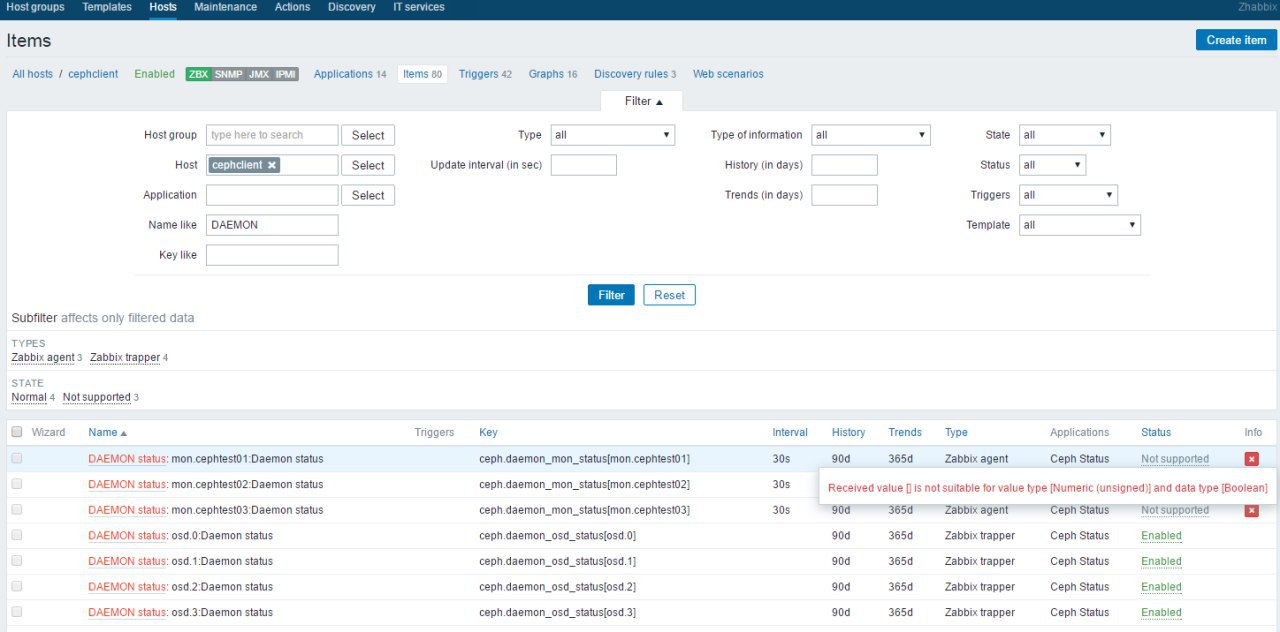Apply the Not supported state subfilter

click(96, 398)
